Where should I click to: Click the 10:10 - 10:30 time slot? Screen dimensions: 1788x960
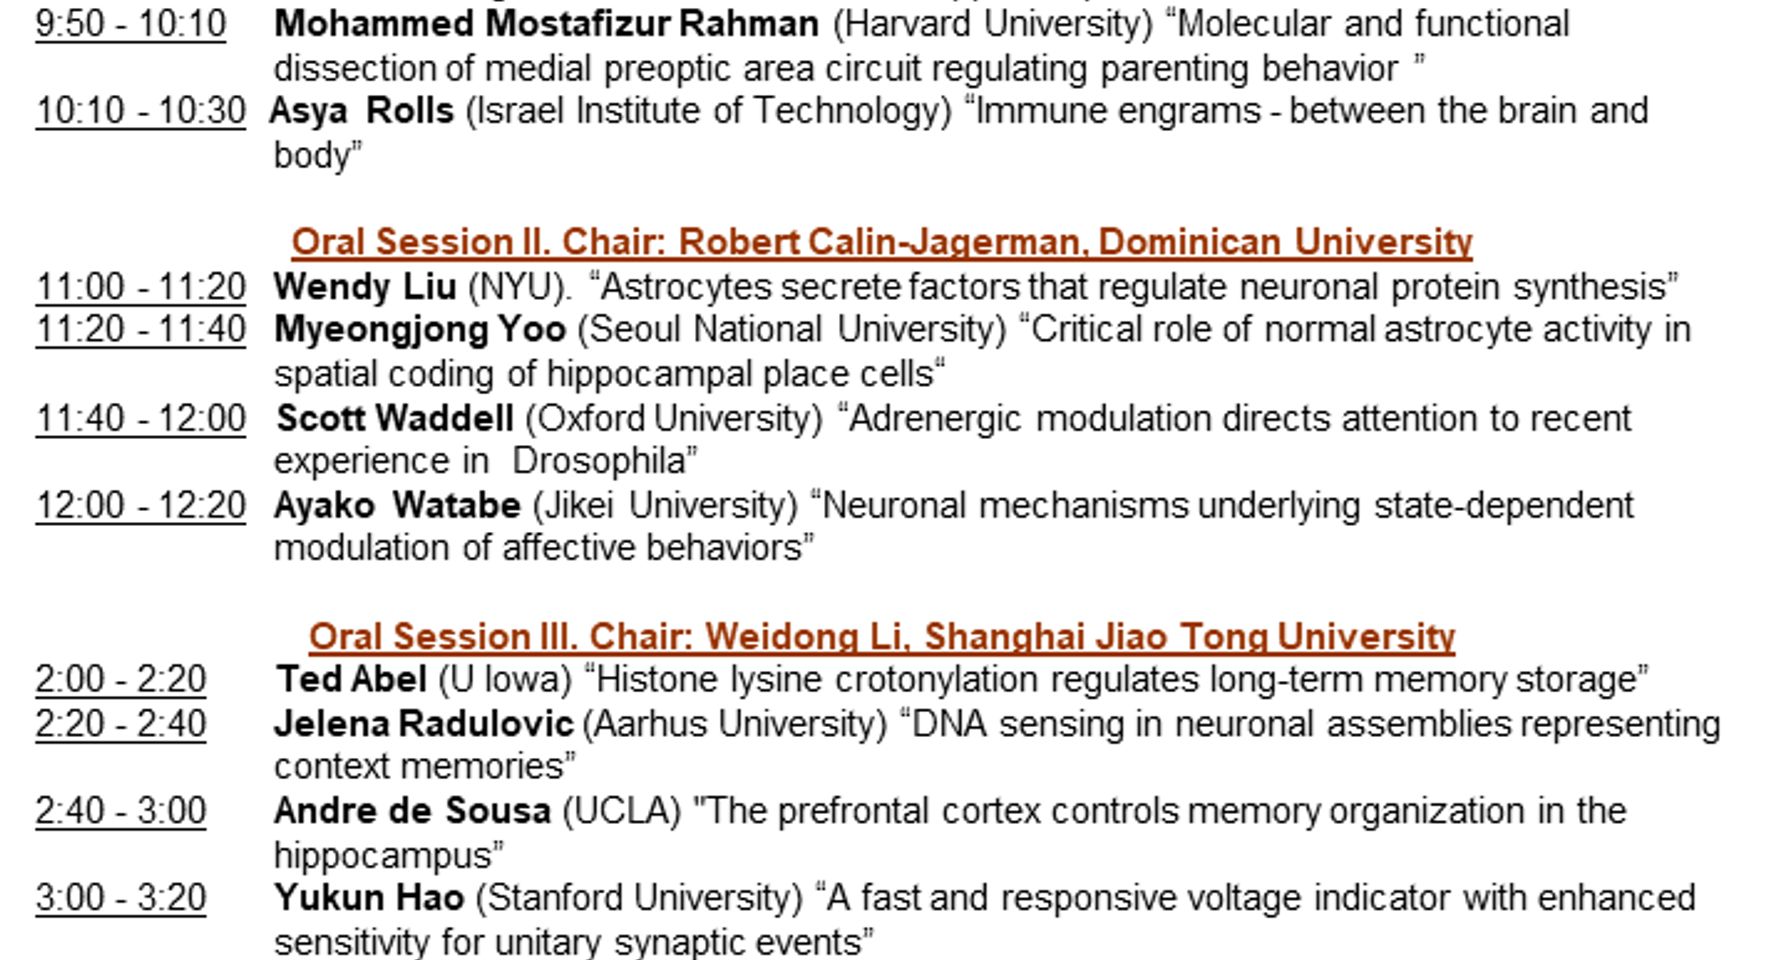[x=140, y=111]
